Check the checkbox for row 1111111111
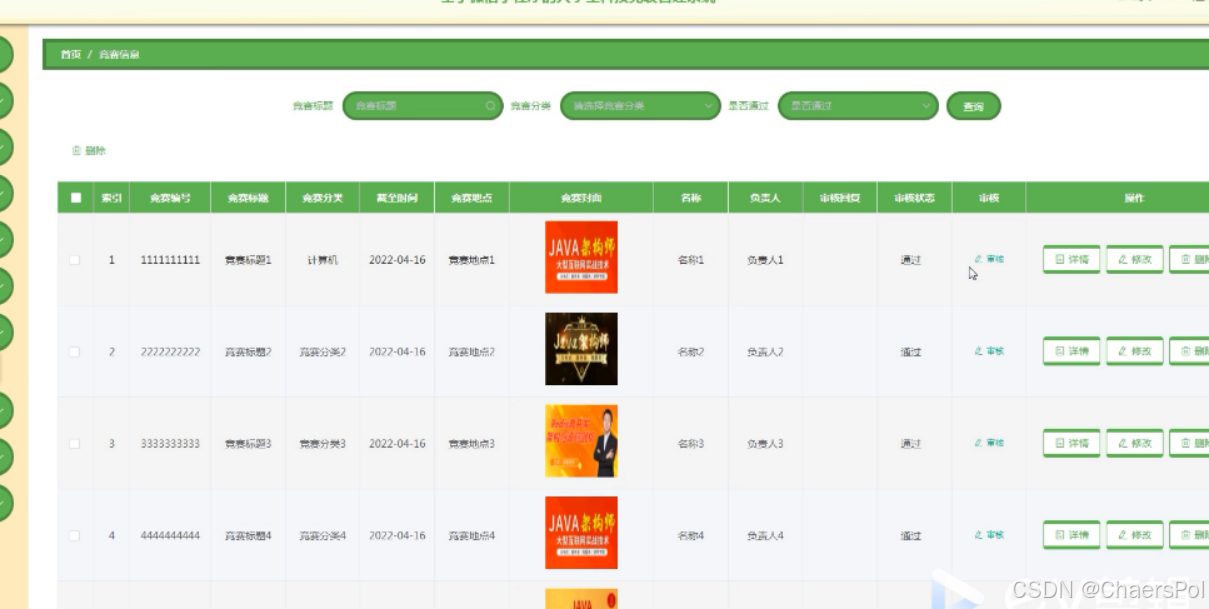Viewport: 1209px width, 609px height. [74, 260]
